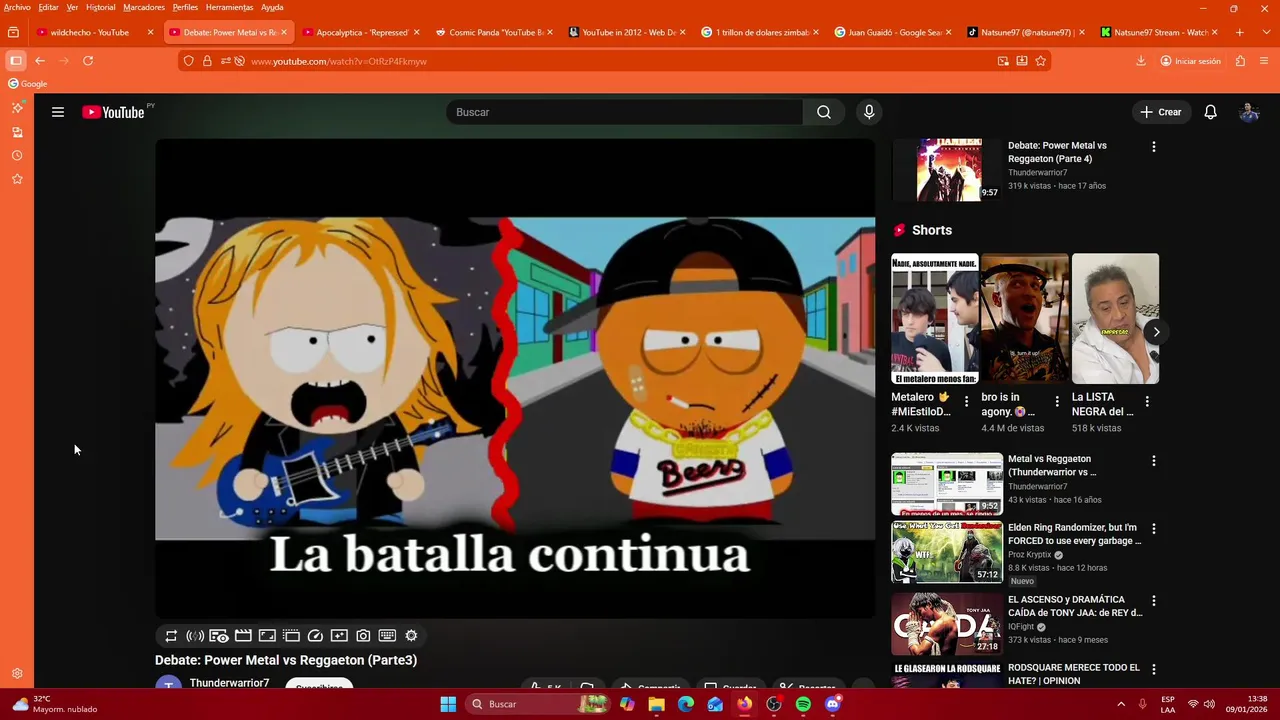
Task: Open options for the Metalero short
Action: pos(966,401)
